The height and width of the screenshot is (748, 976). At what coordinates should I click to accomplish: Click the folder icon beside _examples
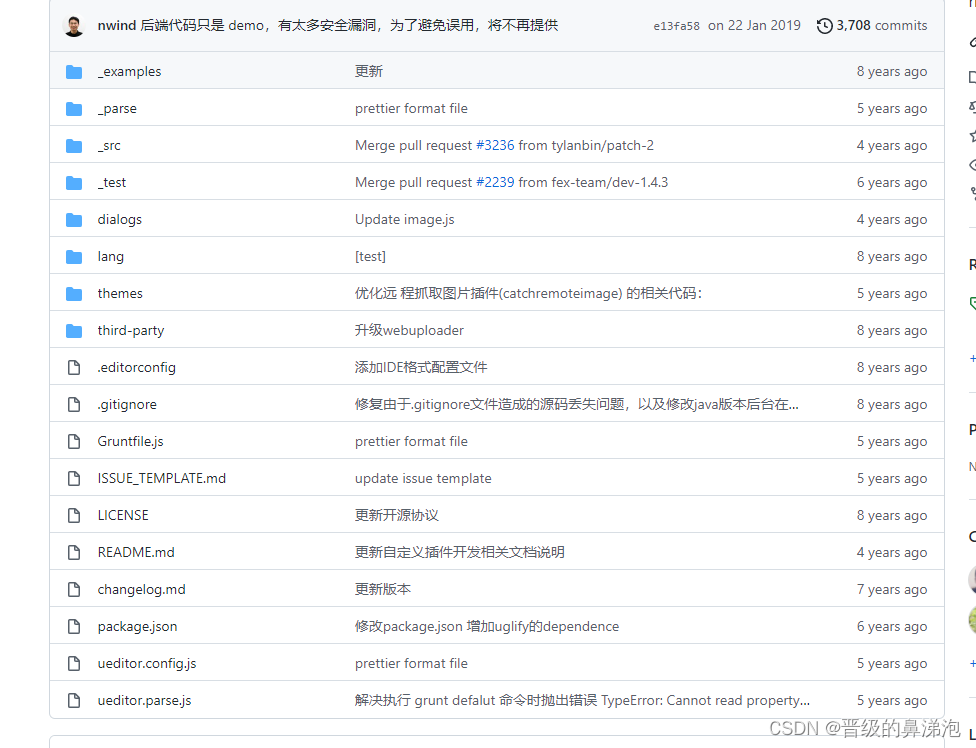pyautogui.click(x=74, y=71)
